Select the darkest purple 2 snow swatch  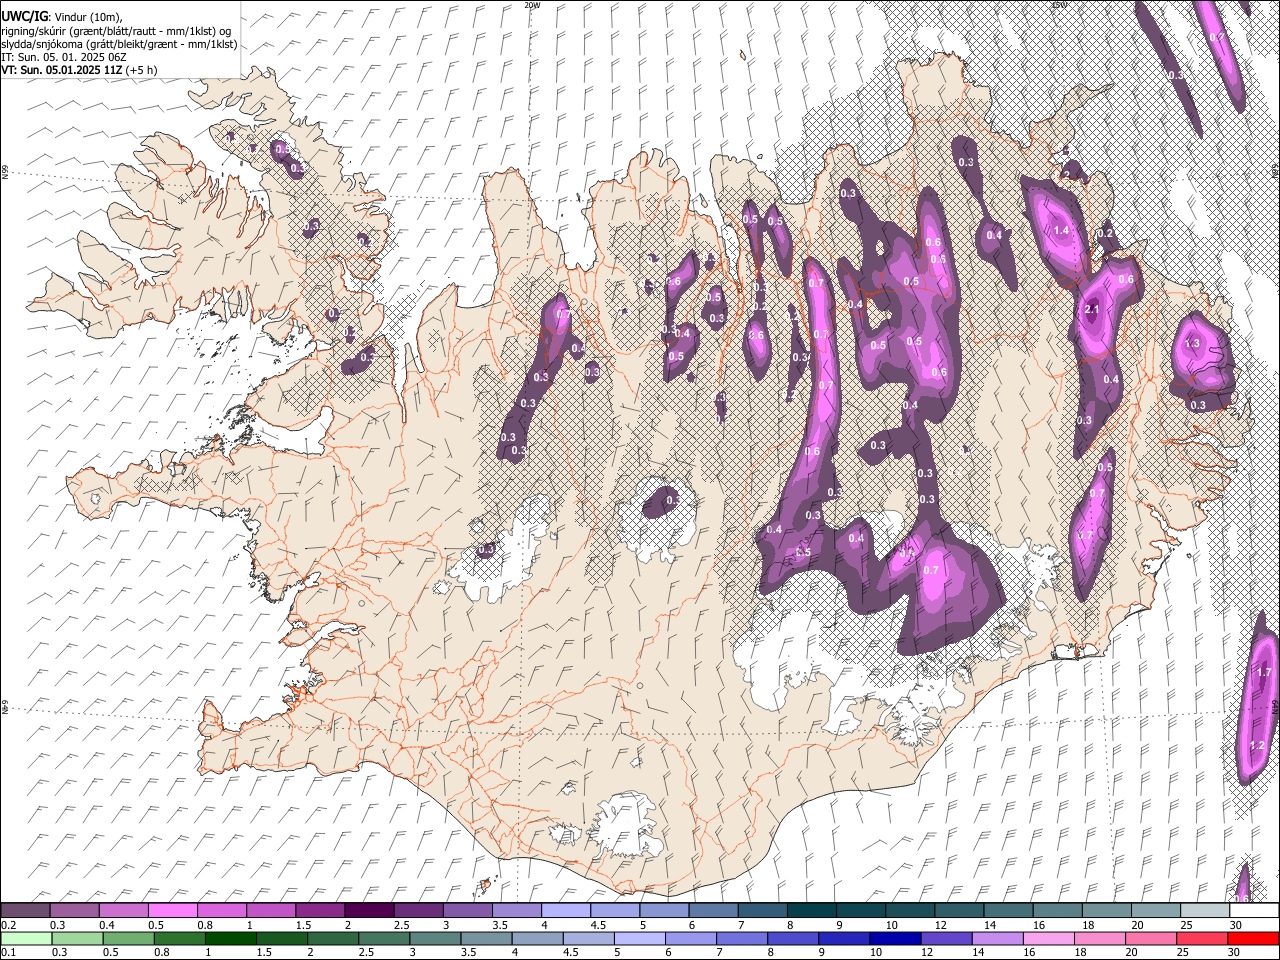click(x=369, y=910)
